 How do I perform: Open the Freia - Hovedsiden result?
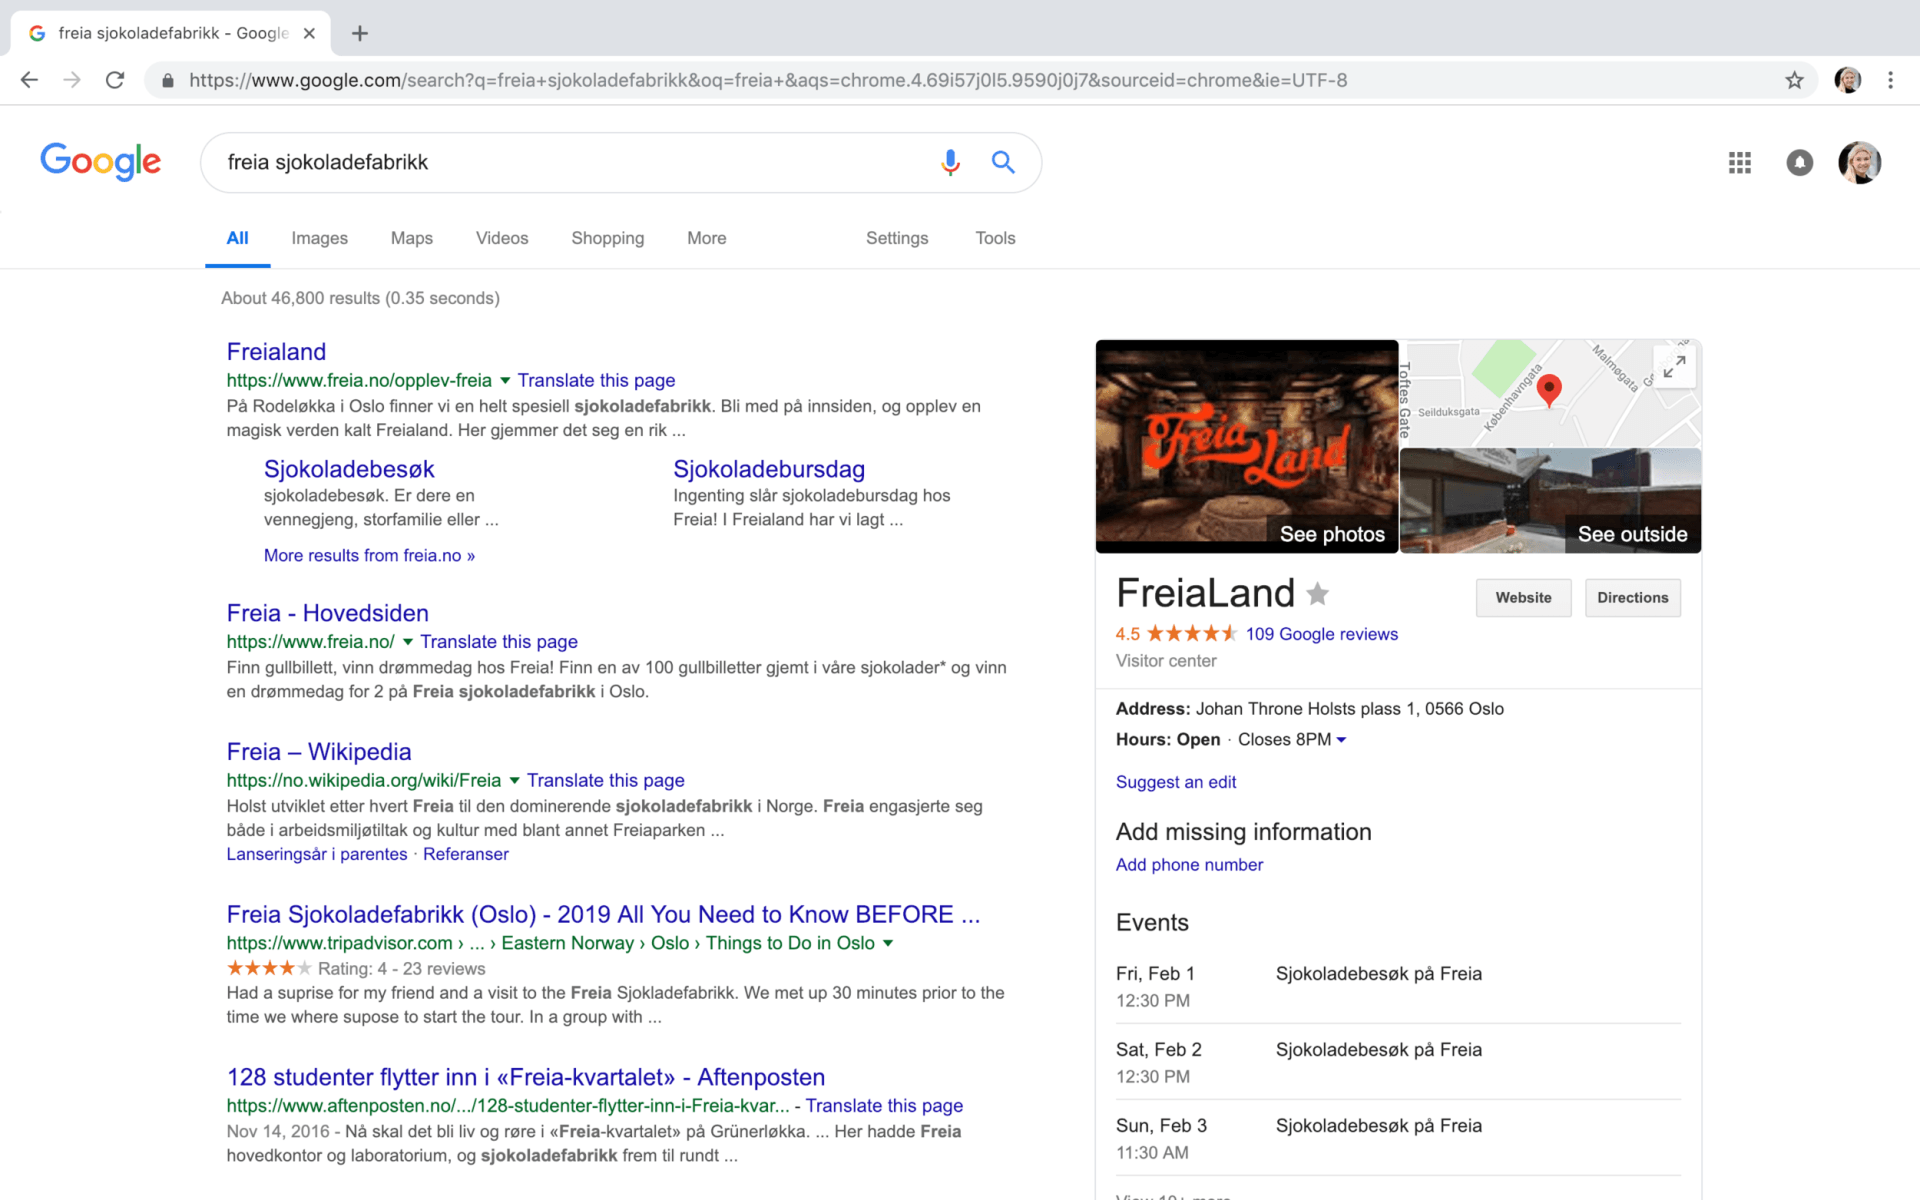tap(327, 613)
